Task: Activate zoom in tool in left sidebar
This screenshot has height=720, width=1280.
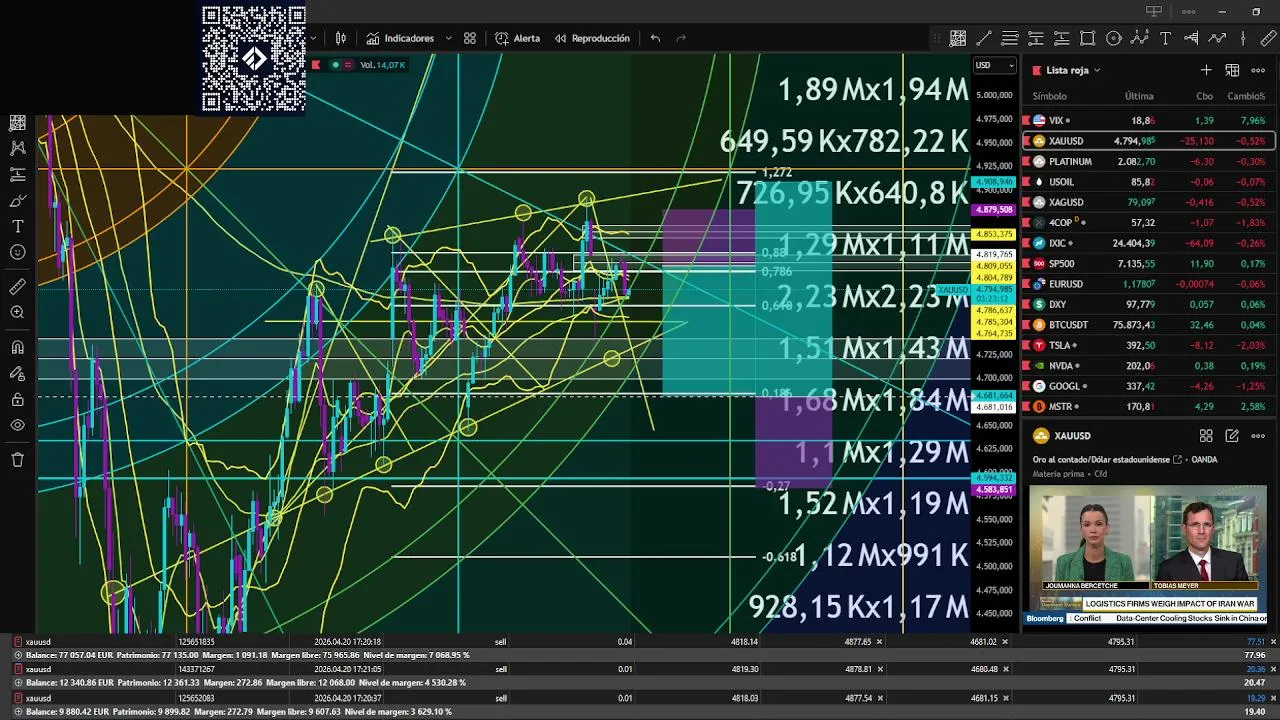Action: pyautogui.click(x=17, y=313)
